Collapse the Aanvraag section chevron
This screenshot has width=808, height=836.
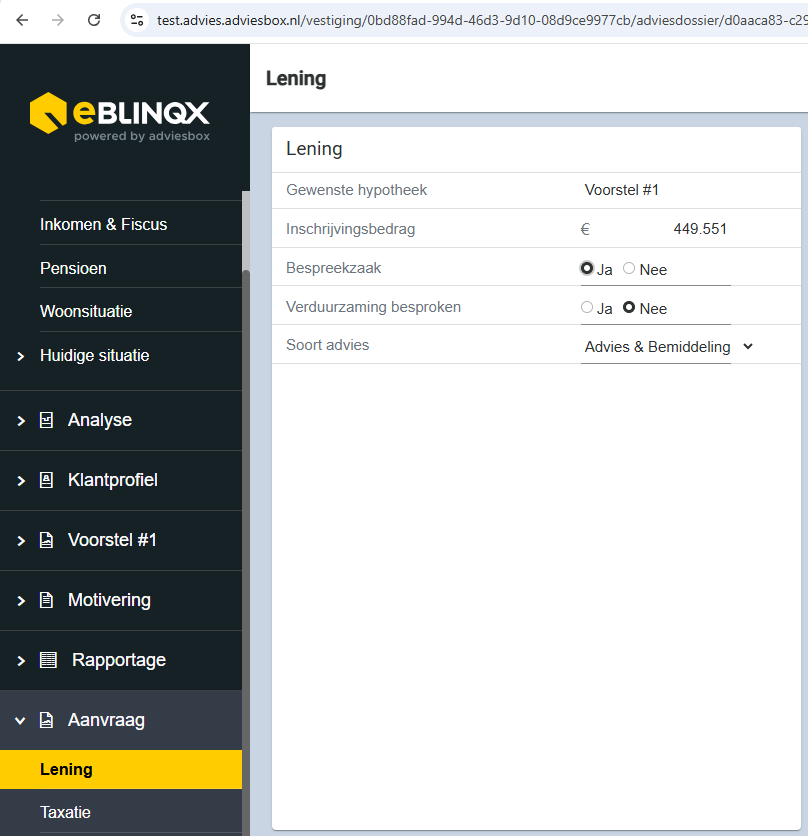coord(21,721)
